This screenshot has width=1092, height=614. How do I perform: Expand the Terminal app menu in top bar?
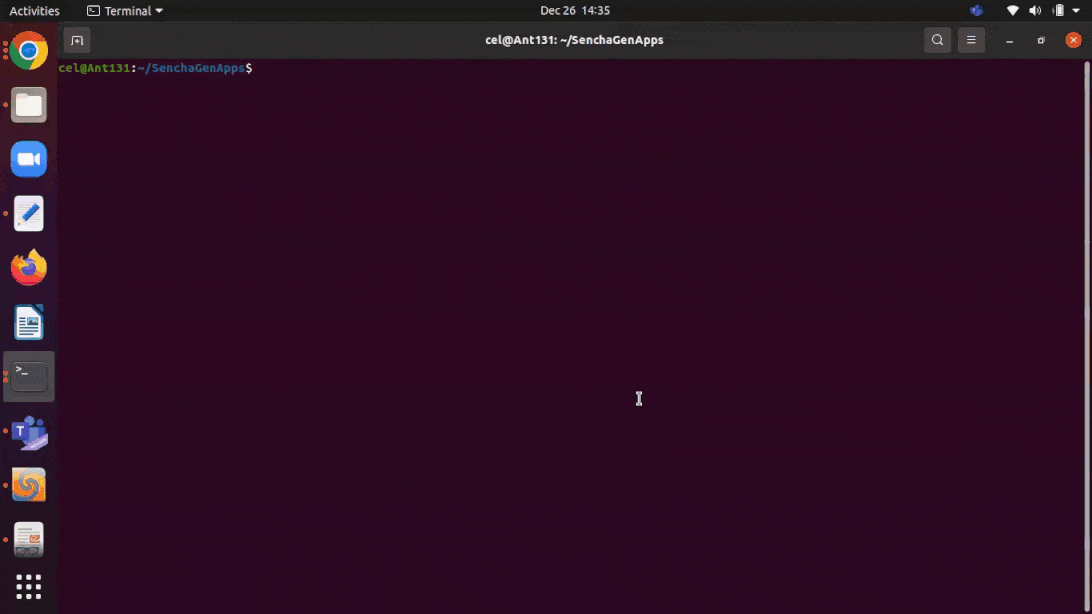click(x=125, y=11)
